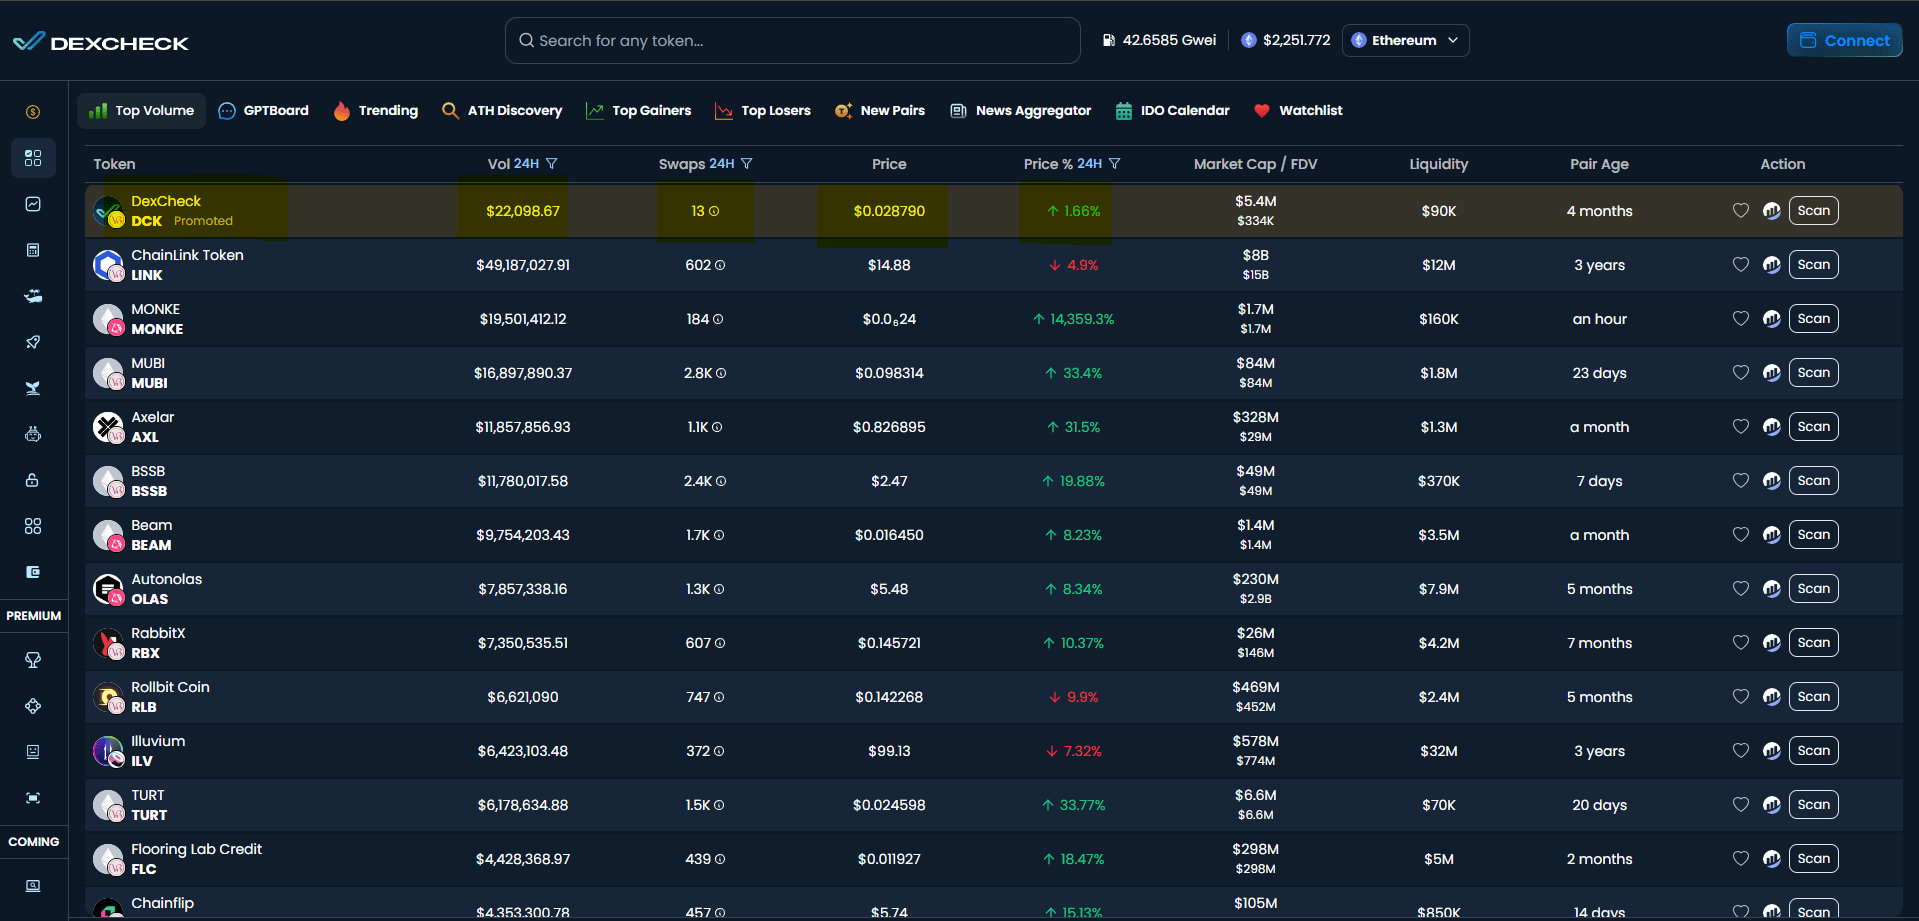Screen dimensions: 1919x921
Task: Open the trophy icon under Premium
Action: 33,660
